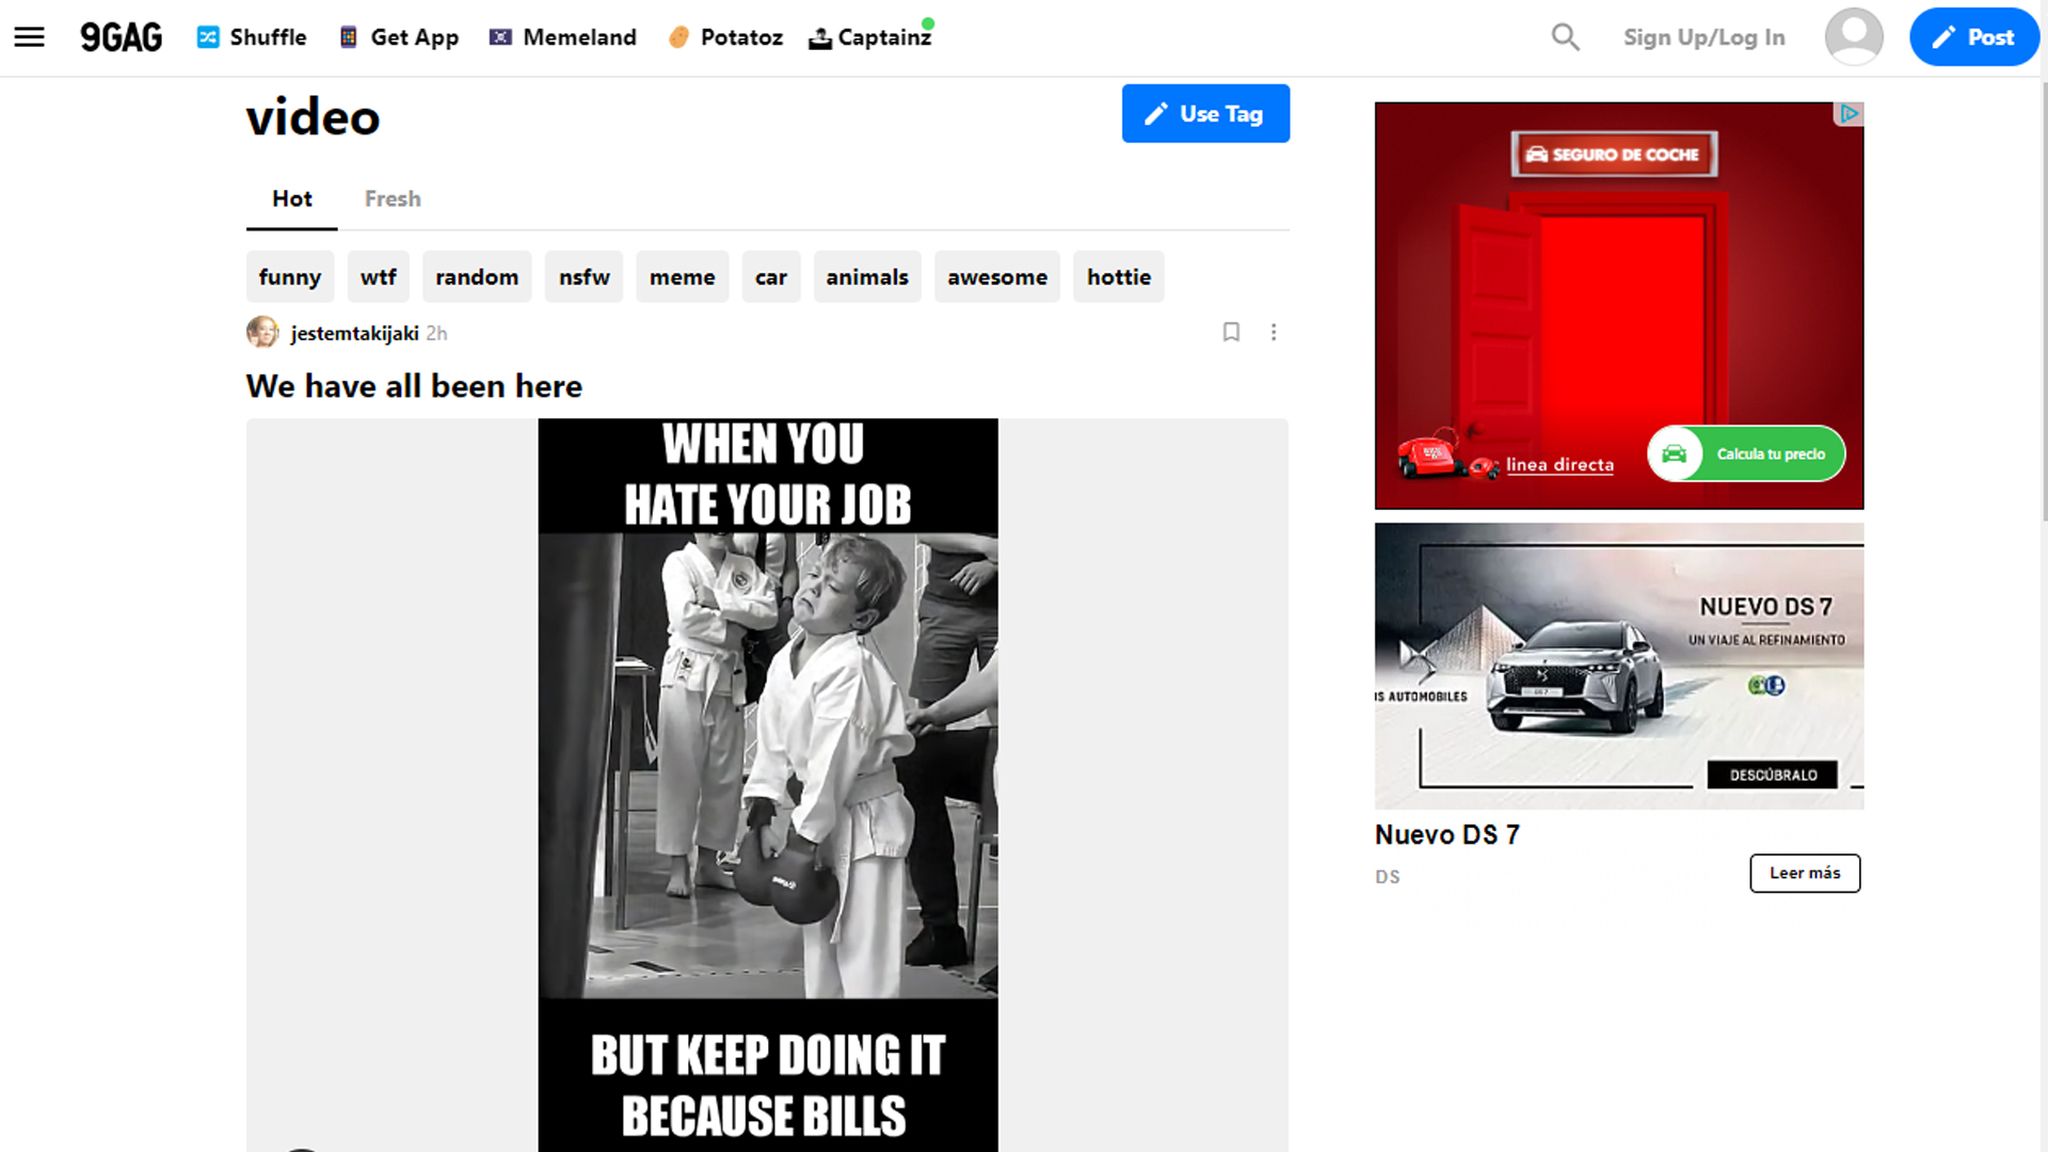
Task: Click the user avatar icon
Action: coord(1853,37)
